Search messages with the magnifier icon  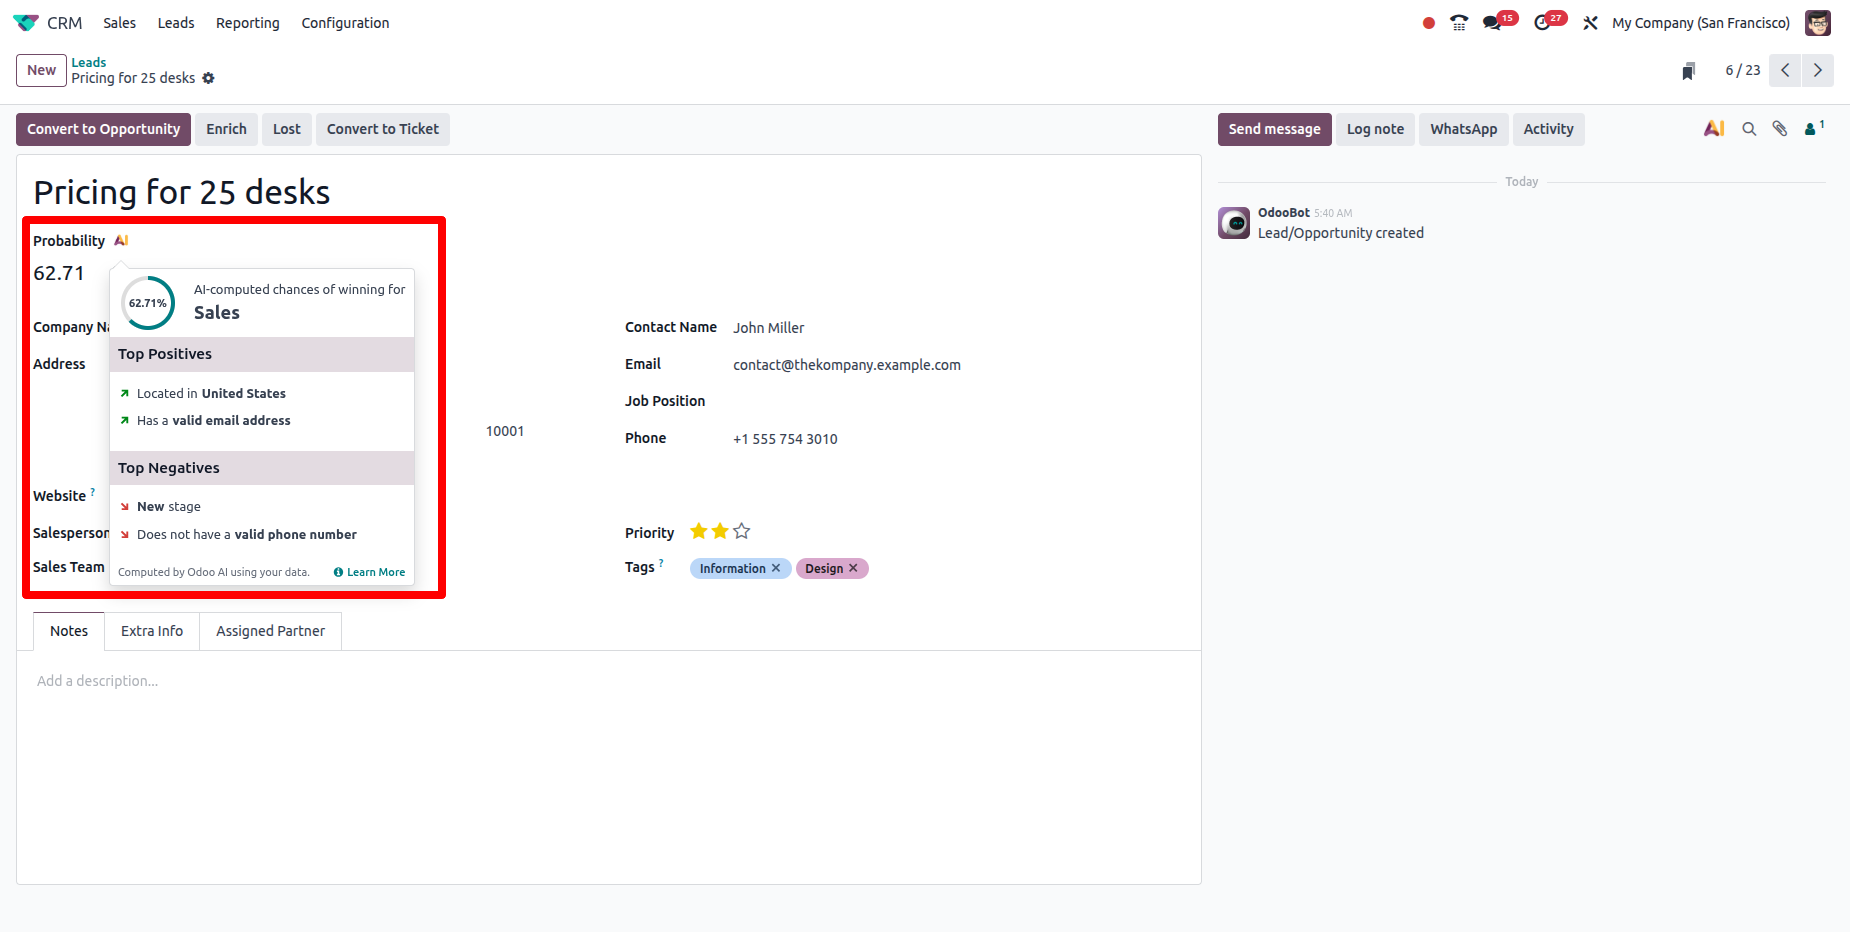coord(1749,129)
